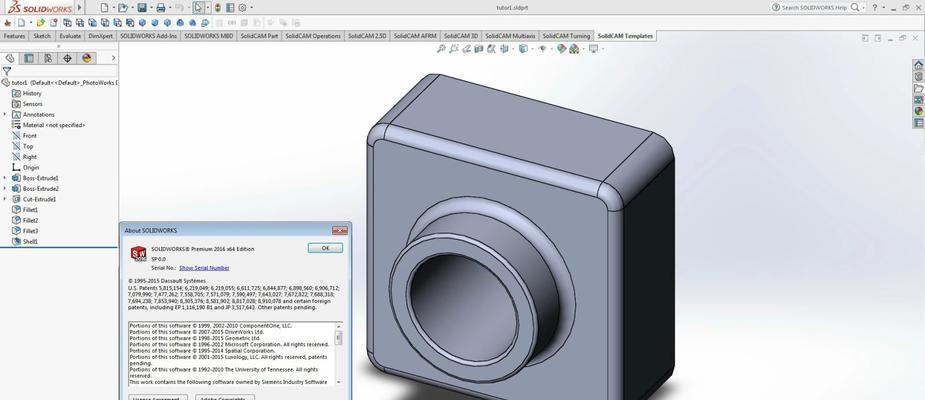Click the Rebuild traffic light icon
The width and height of the screenshot is (925, 400).
coord(218,8)
